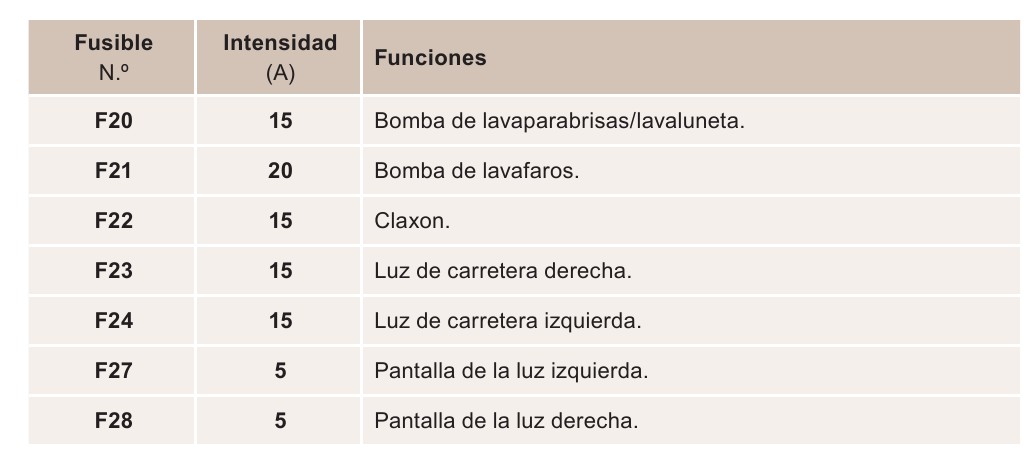Select the F22 fuse cell
The width and height of the screenshot is (1028, 472).
coord(111,220)
